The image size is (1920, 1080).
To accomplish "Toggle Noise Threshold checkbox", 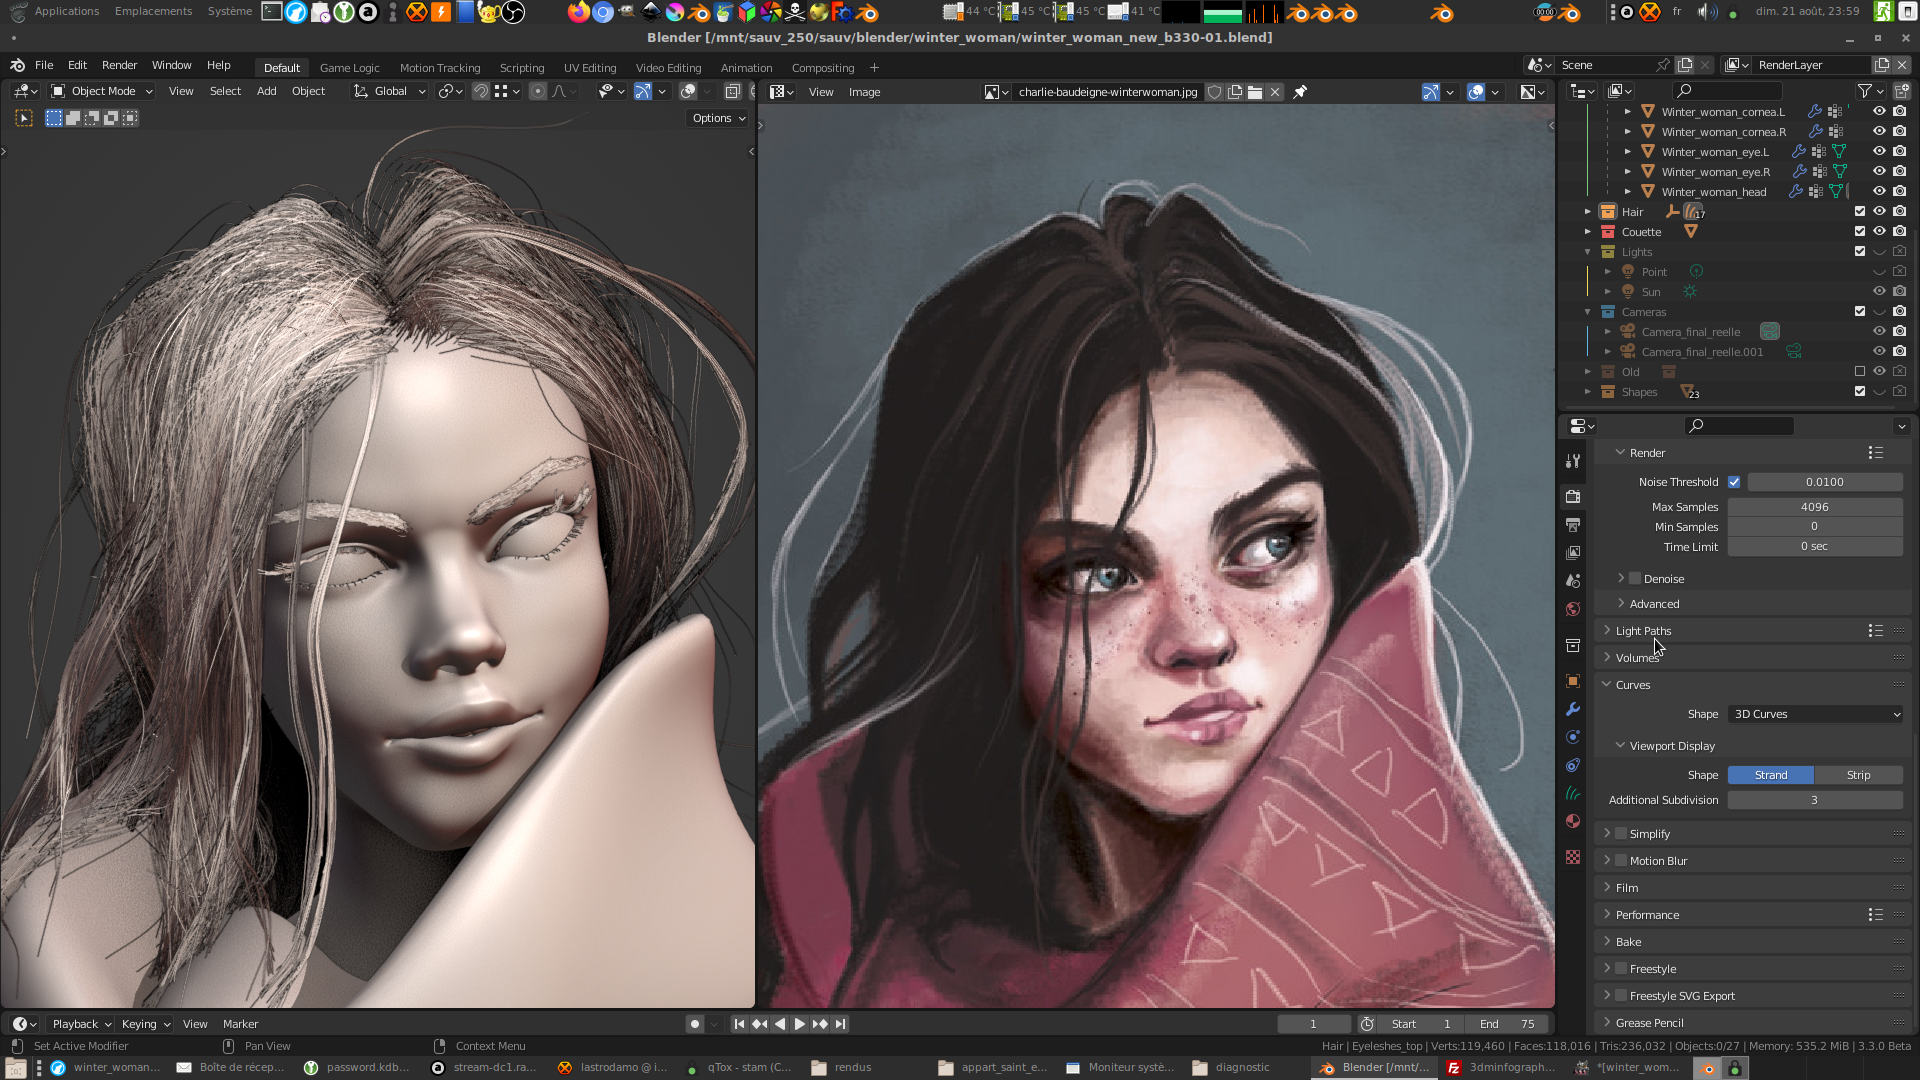I will click(1734, 482).
